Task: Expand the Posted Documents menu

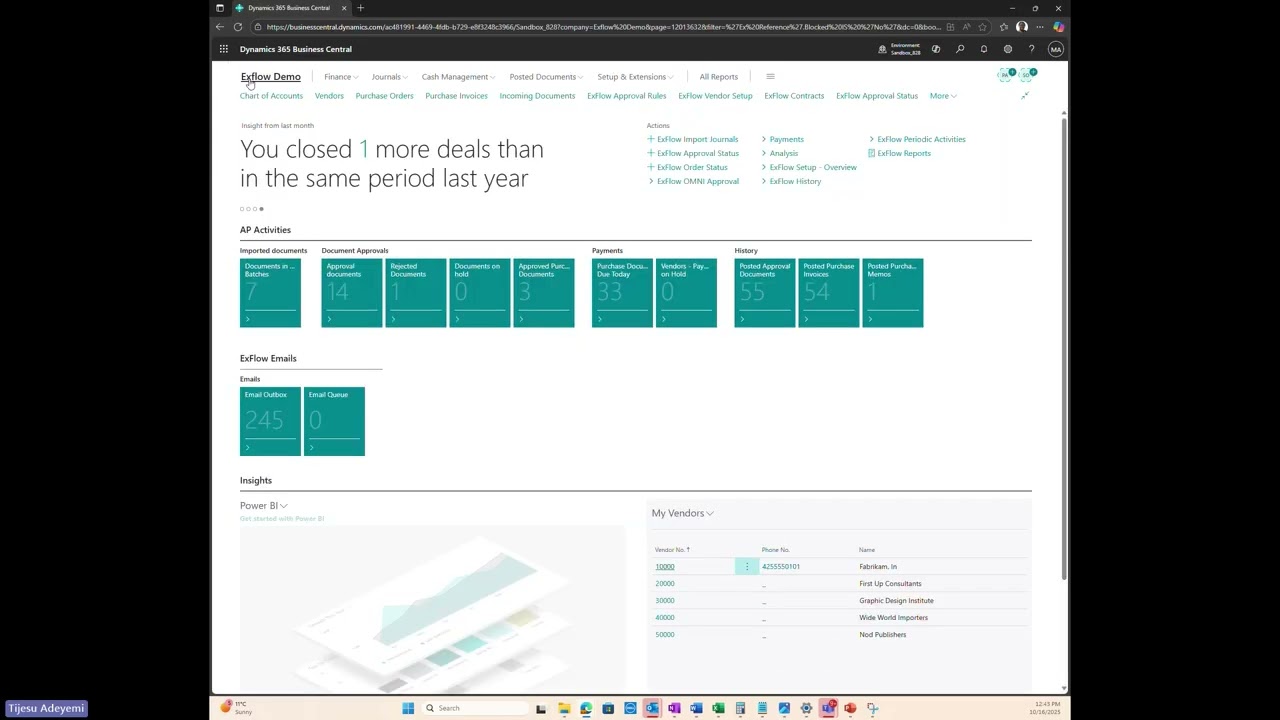Action: pyautogui.click(x=546, y=77)
